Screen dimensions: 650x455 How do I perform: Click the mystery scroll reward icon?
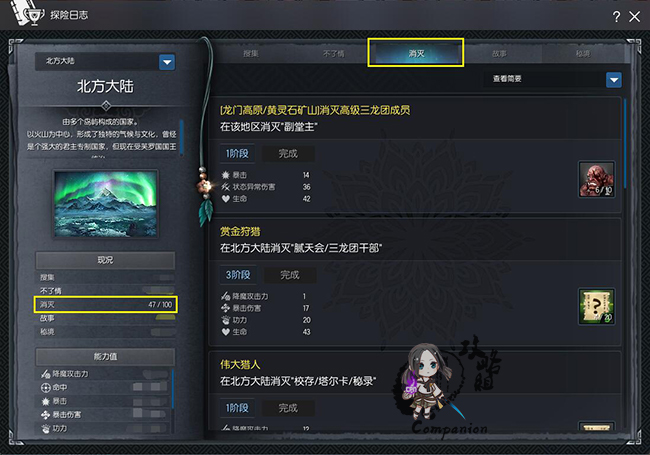(x=597, y=307)
